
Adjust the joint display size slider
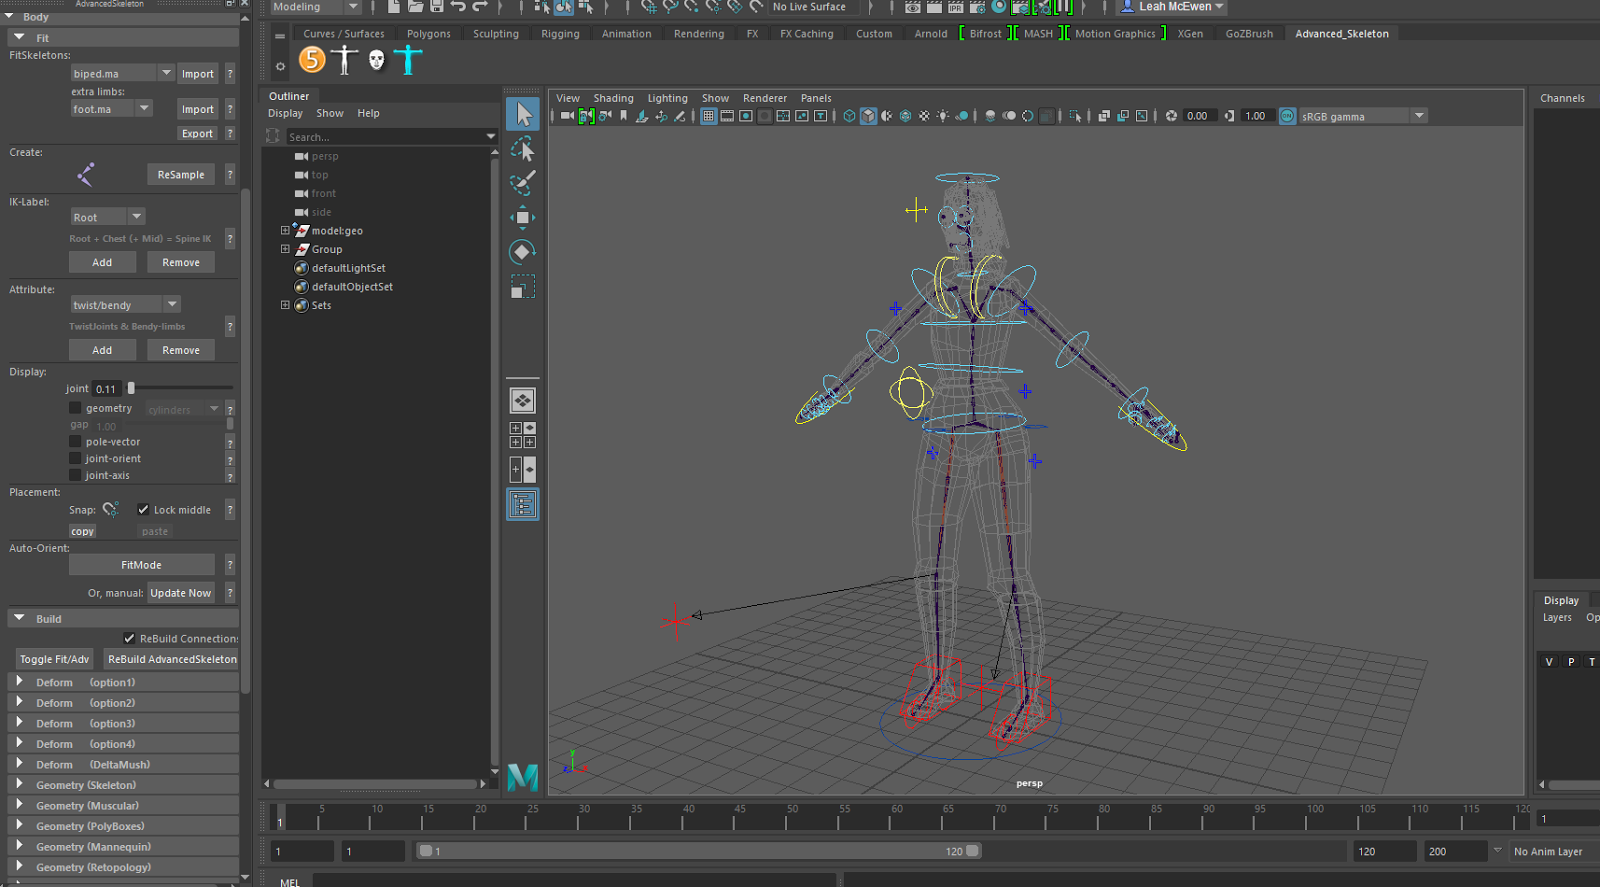(x=131, y=388)
